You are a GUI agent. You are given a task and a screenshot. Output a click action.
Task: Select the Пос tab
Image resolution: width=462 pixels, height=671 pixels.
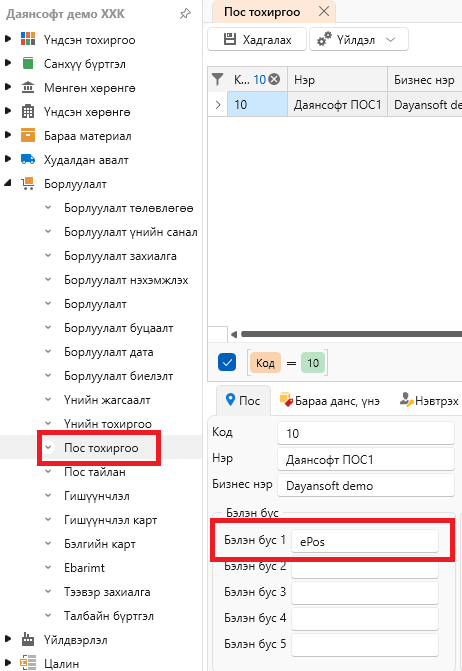(x=243, y=401)
